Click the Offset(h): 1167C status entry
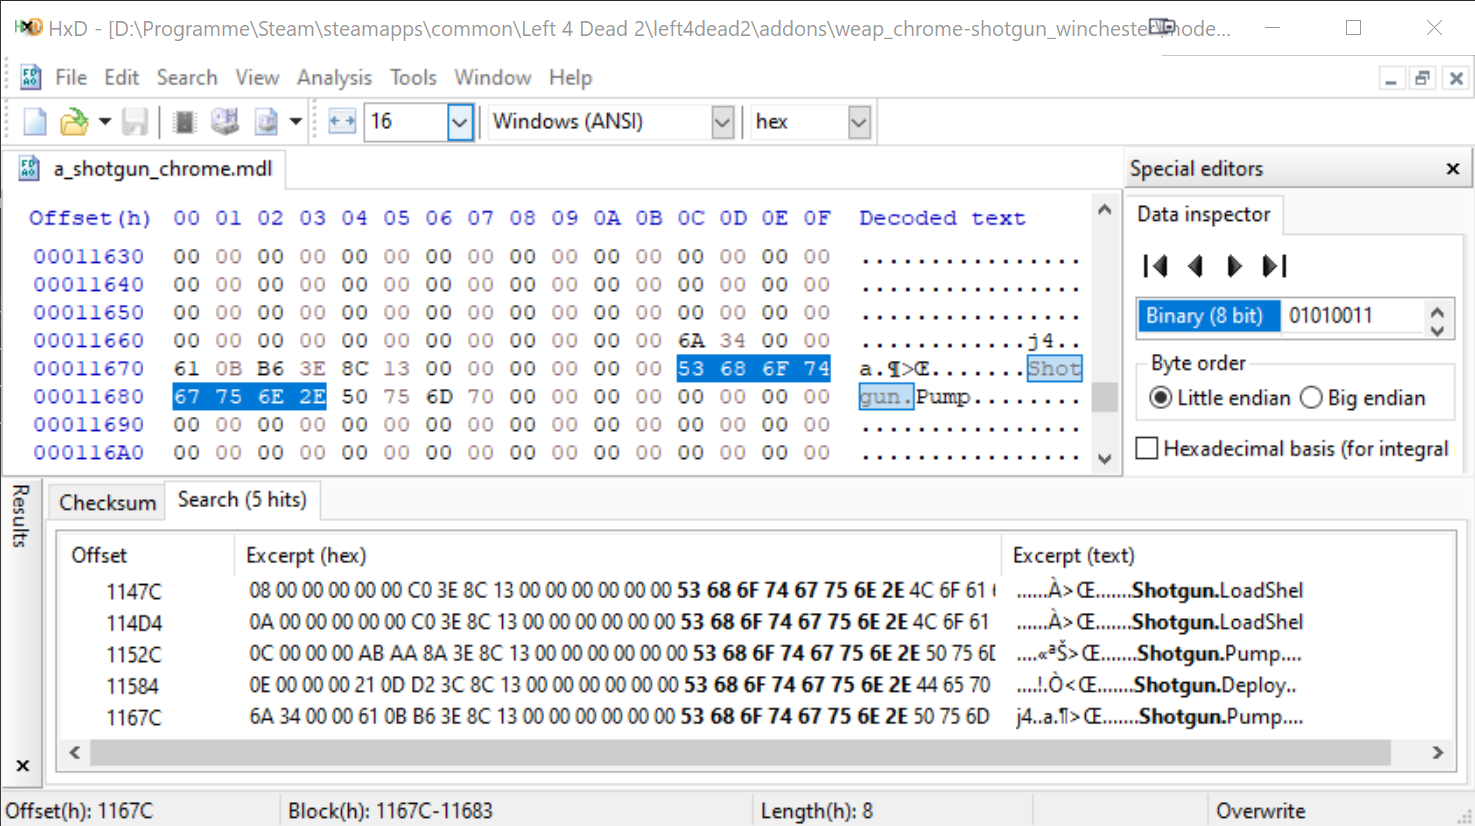This screenshot has width=1475, height=826. [x=80, y=811]
